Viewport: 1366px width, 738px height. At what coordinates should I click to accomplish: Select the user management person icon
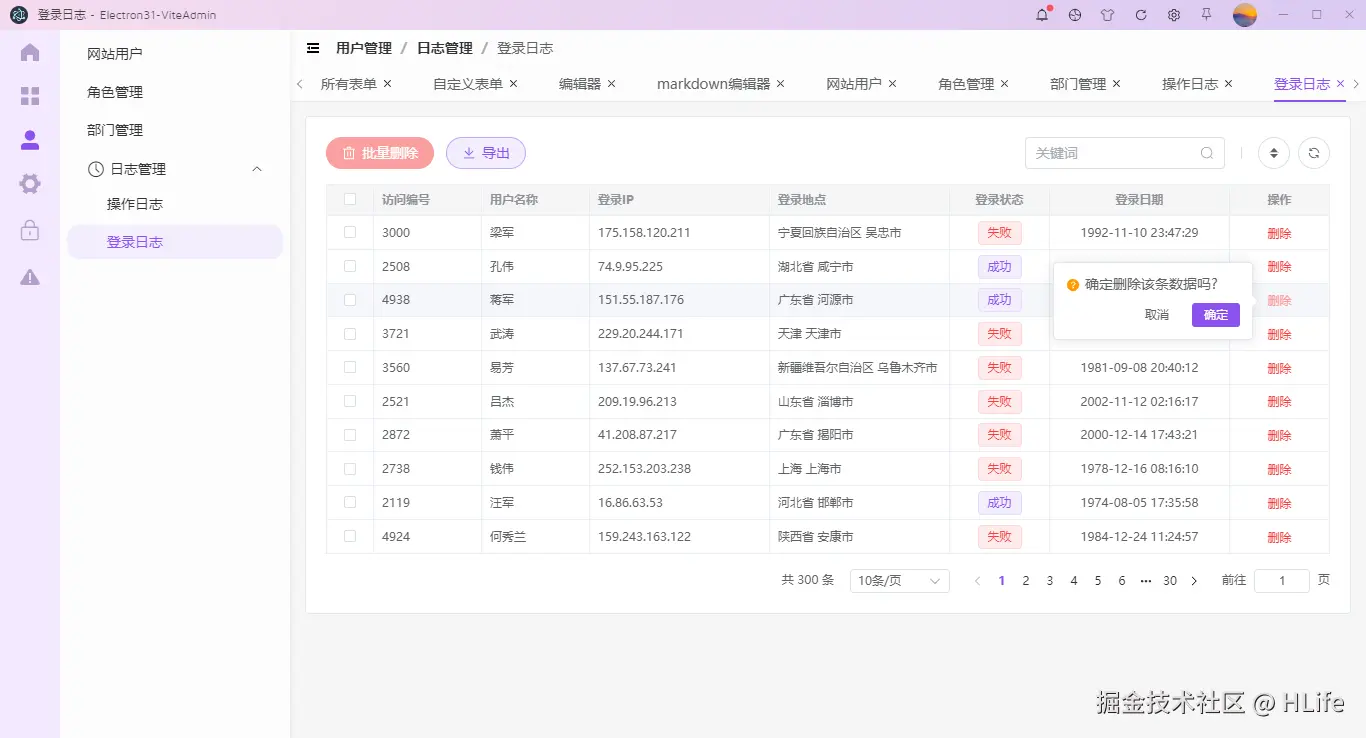coord(30,140)
